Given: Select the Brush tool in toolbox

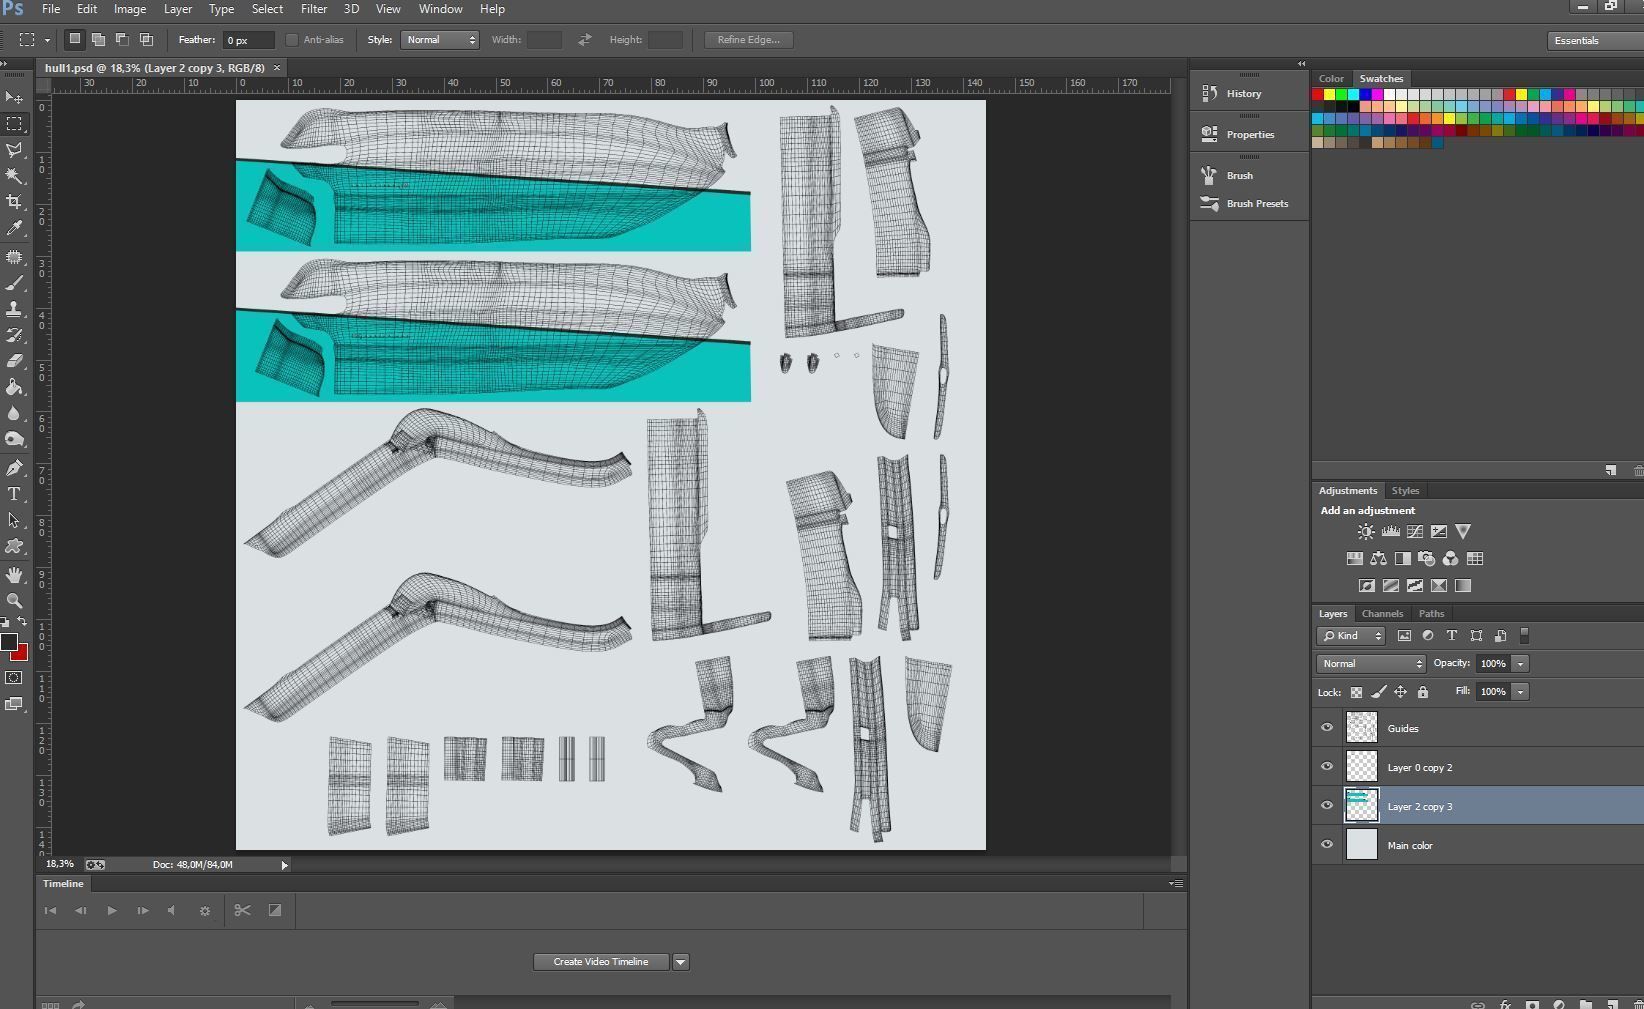Looking at the screenshot, I should [14, 283].
